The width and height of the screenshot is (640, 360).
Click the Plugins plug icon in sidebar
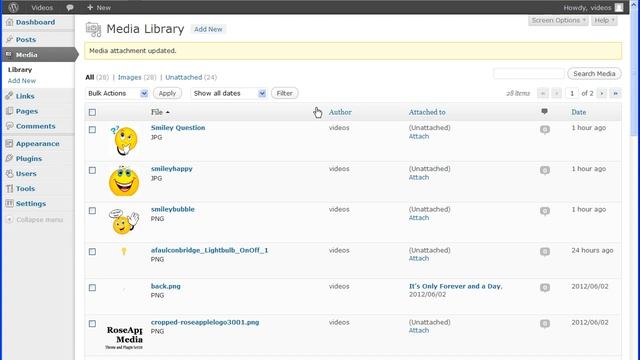9,158
